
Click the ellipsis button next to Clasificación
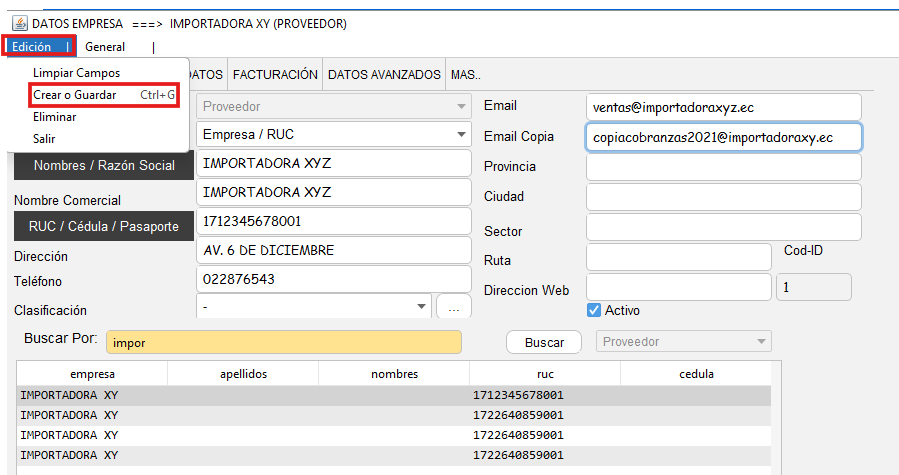click(x=453, y=308)
